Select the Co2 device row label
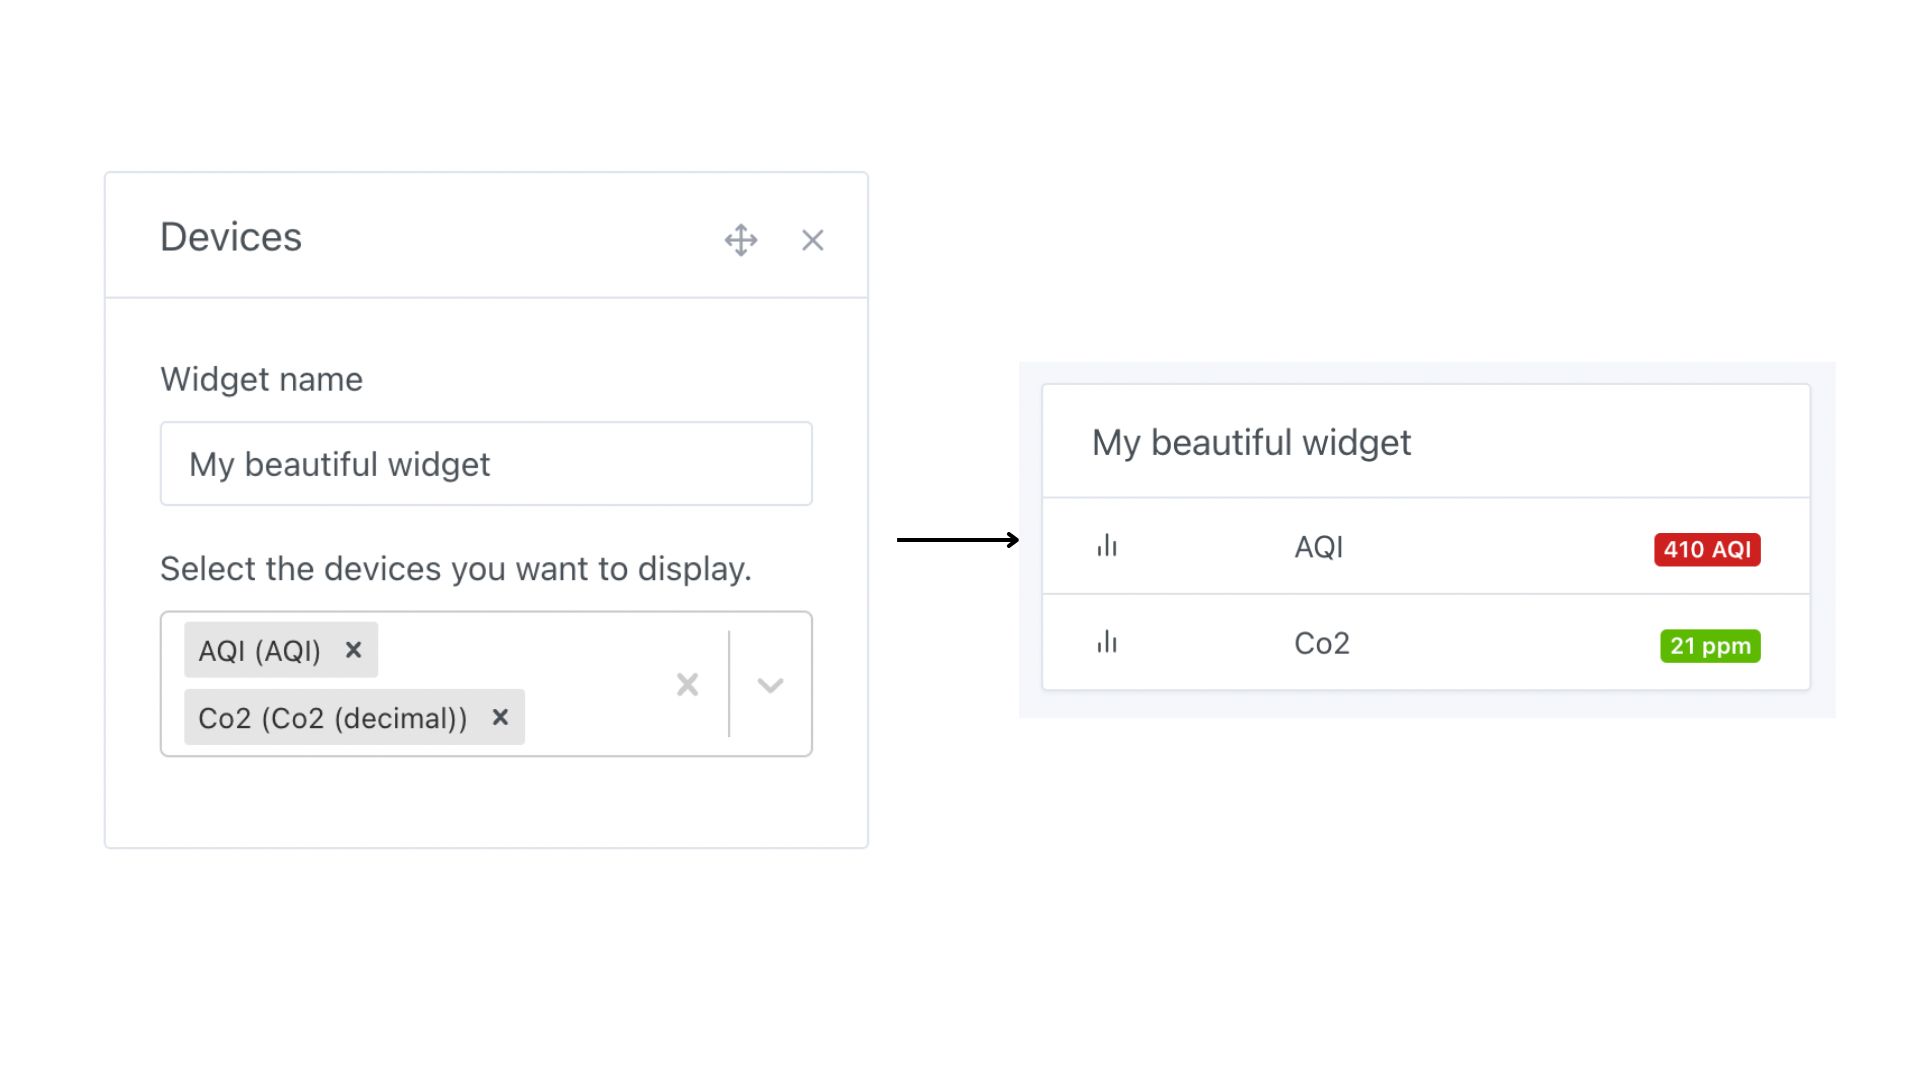Viewport: 1920px width, 1080px height. coord(1321,643)
